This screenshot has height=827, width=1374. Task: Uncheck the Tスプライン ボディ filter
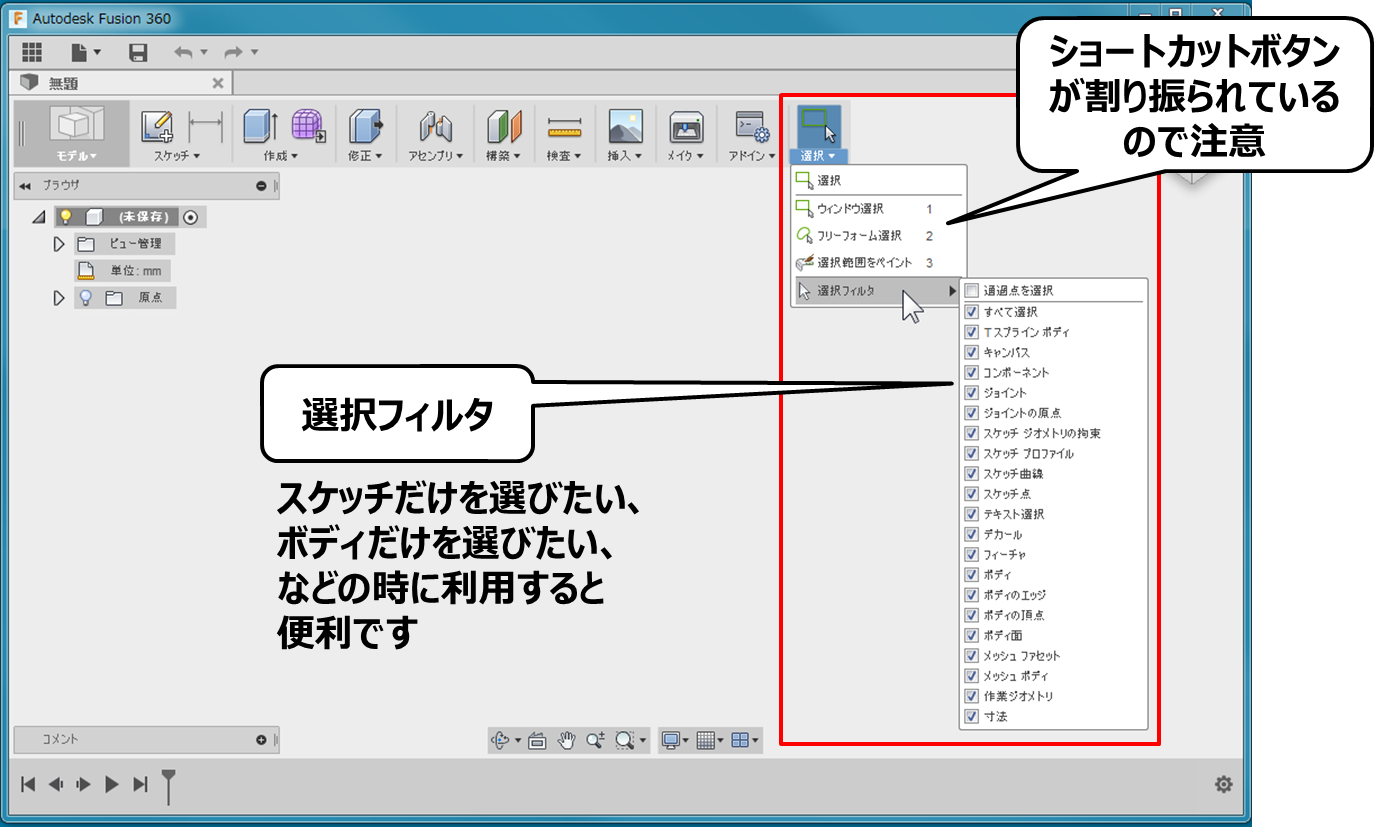(971, 332)
